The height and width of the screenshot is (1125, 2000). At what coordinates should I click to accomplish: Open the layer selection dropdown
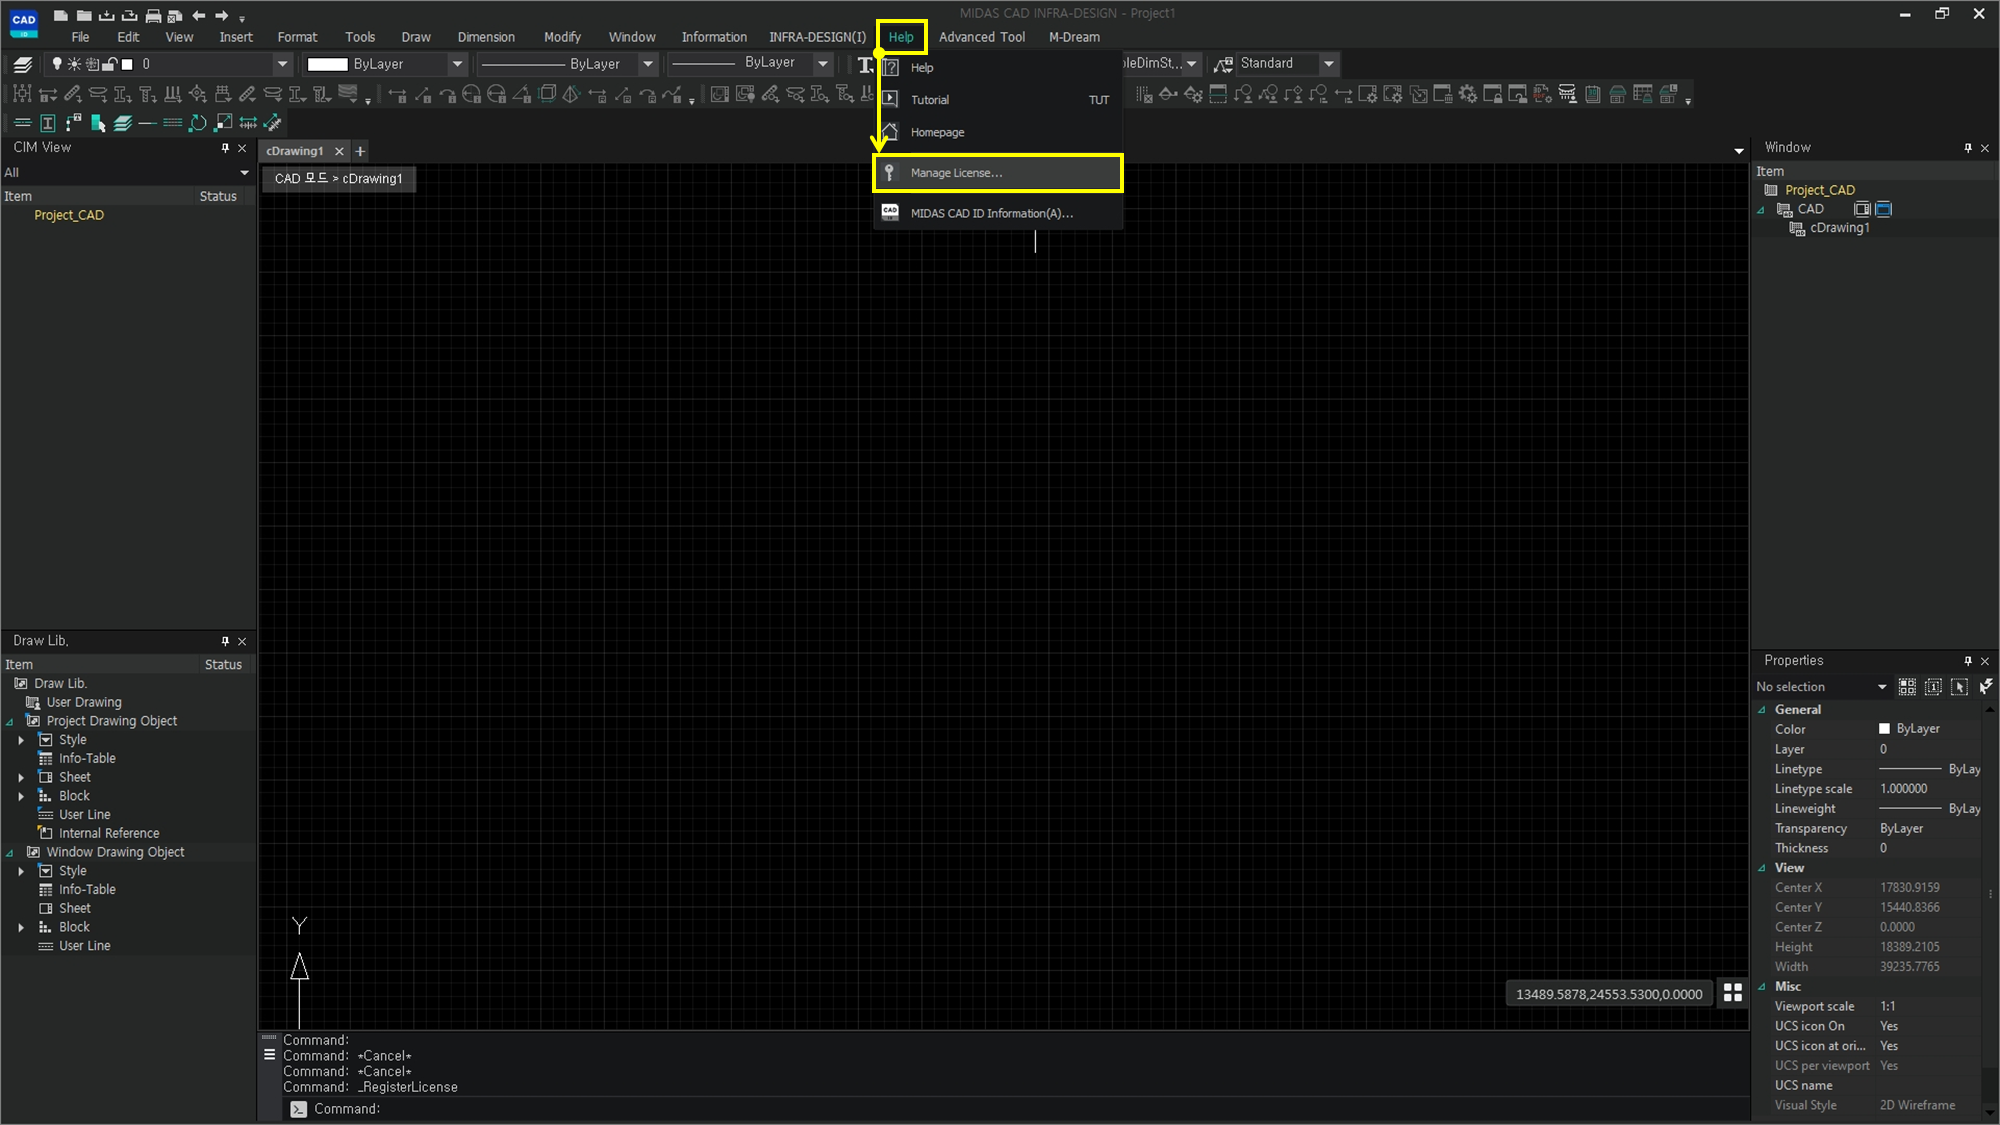[x=282, y=64]
